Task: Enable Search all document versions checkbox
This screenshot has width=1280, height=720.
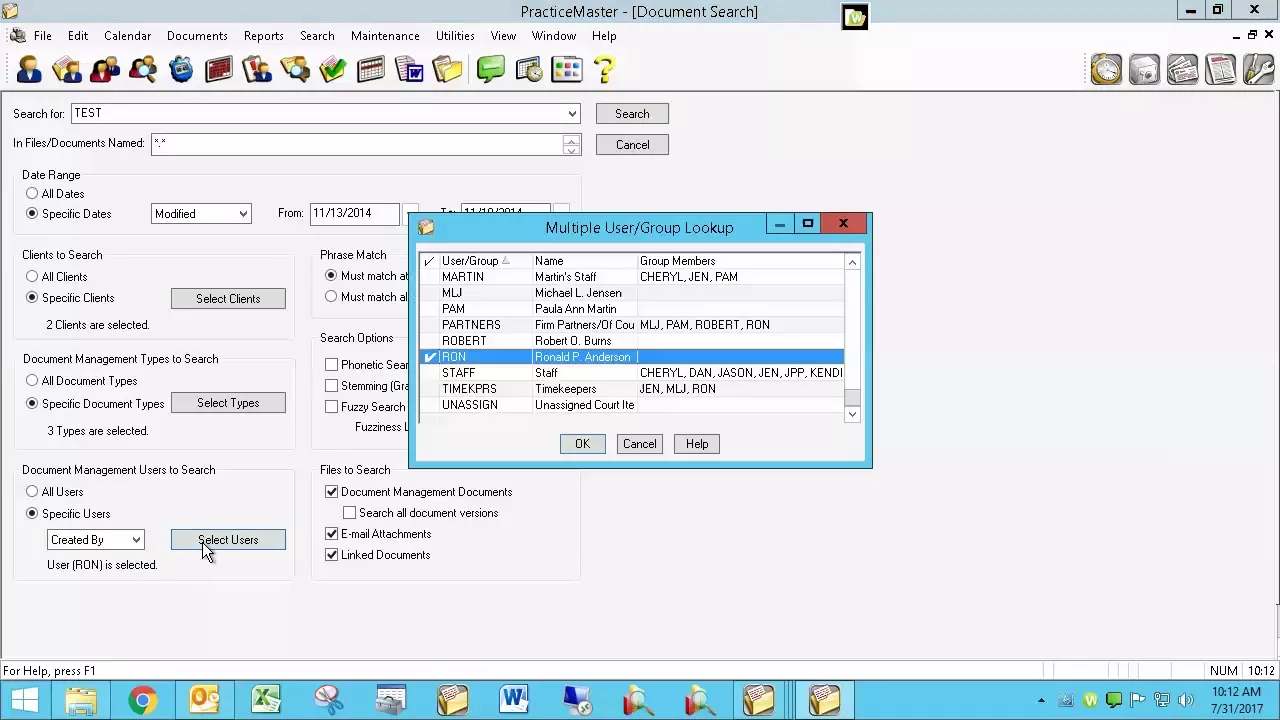Action: (350, 513)
